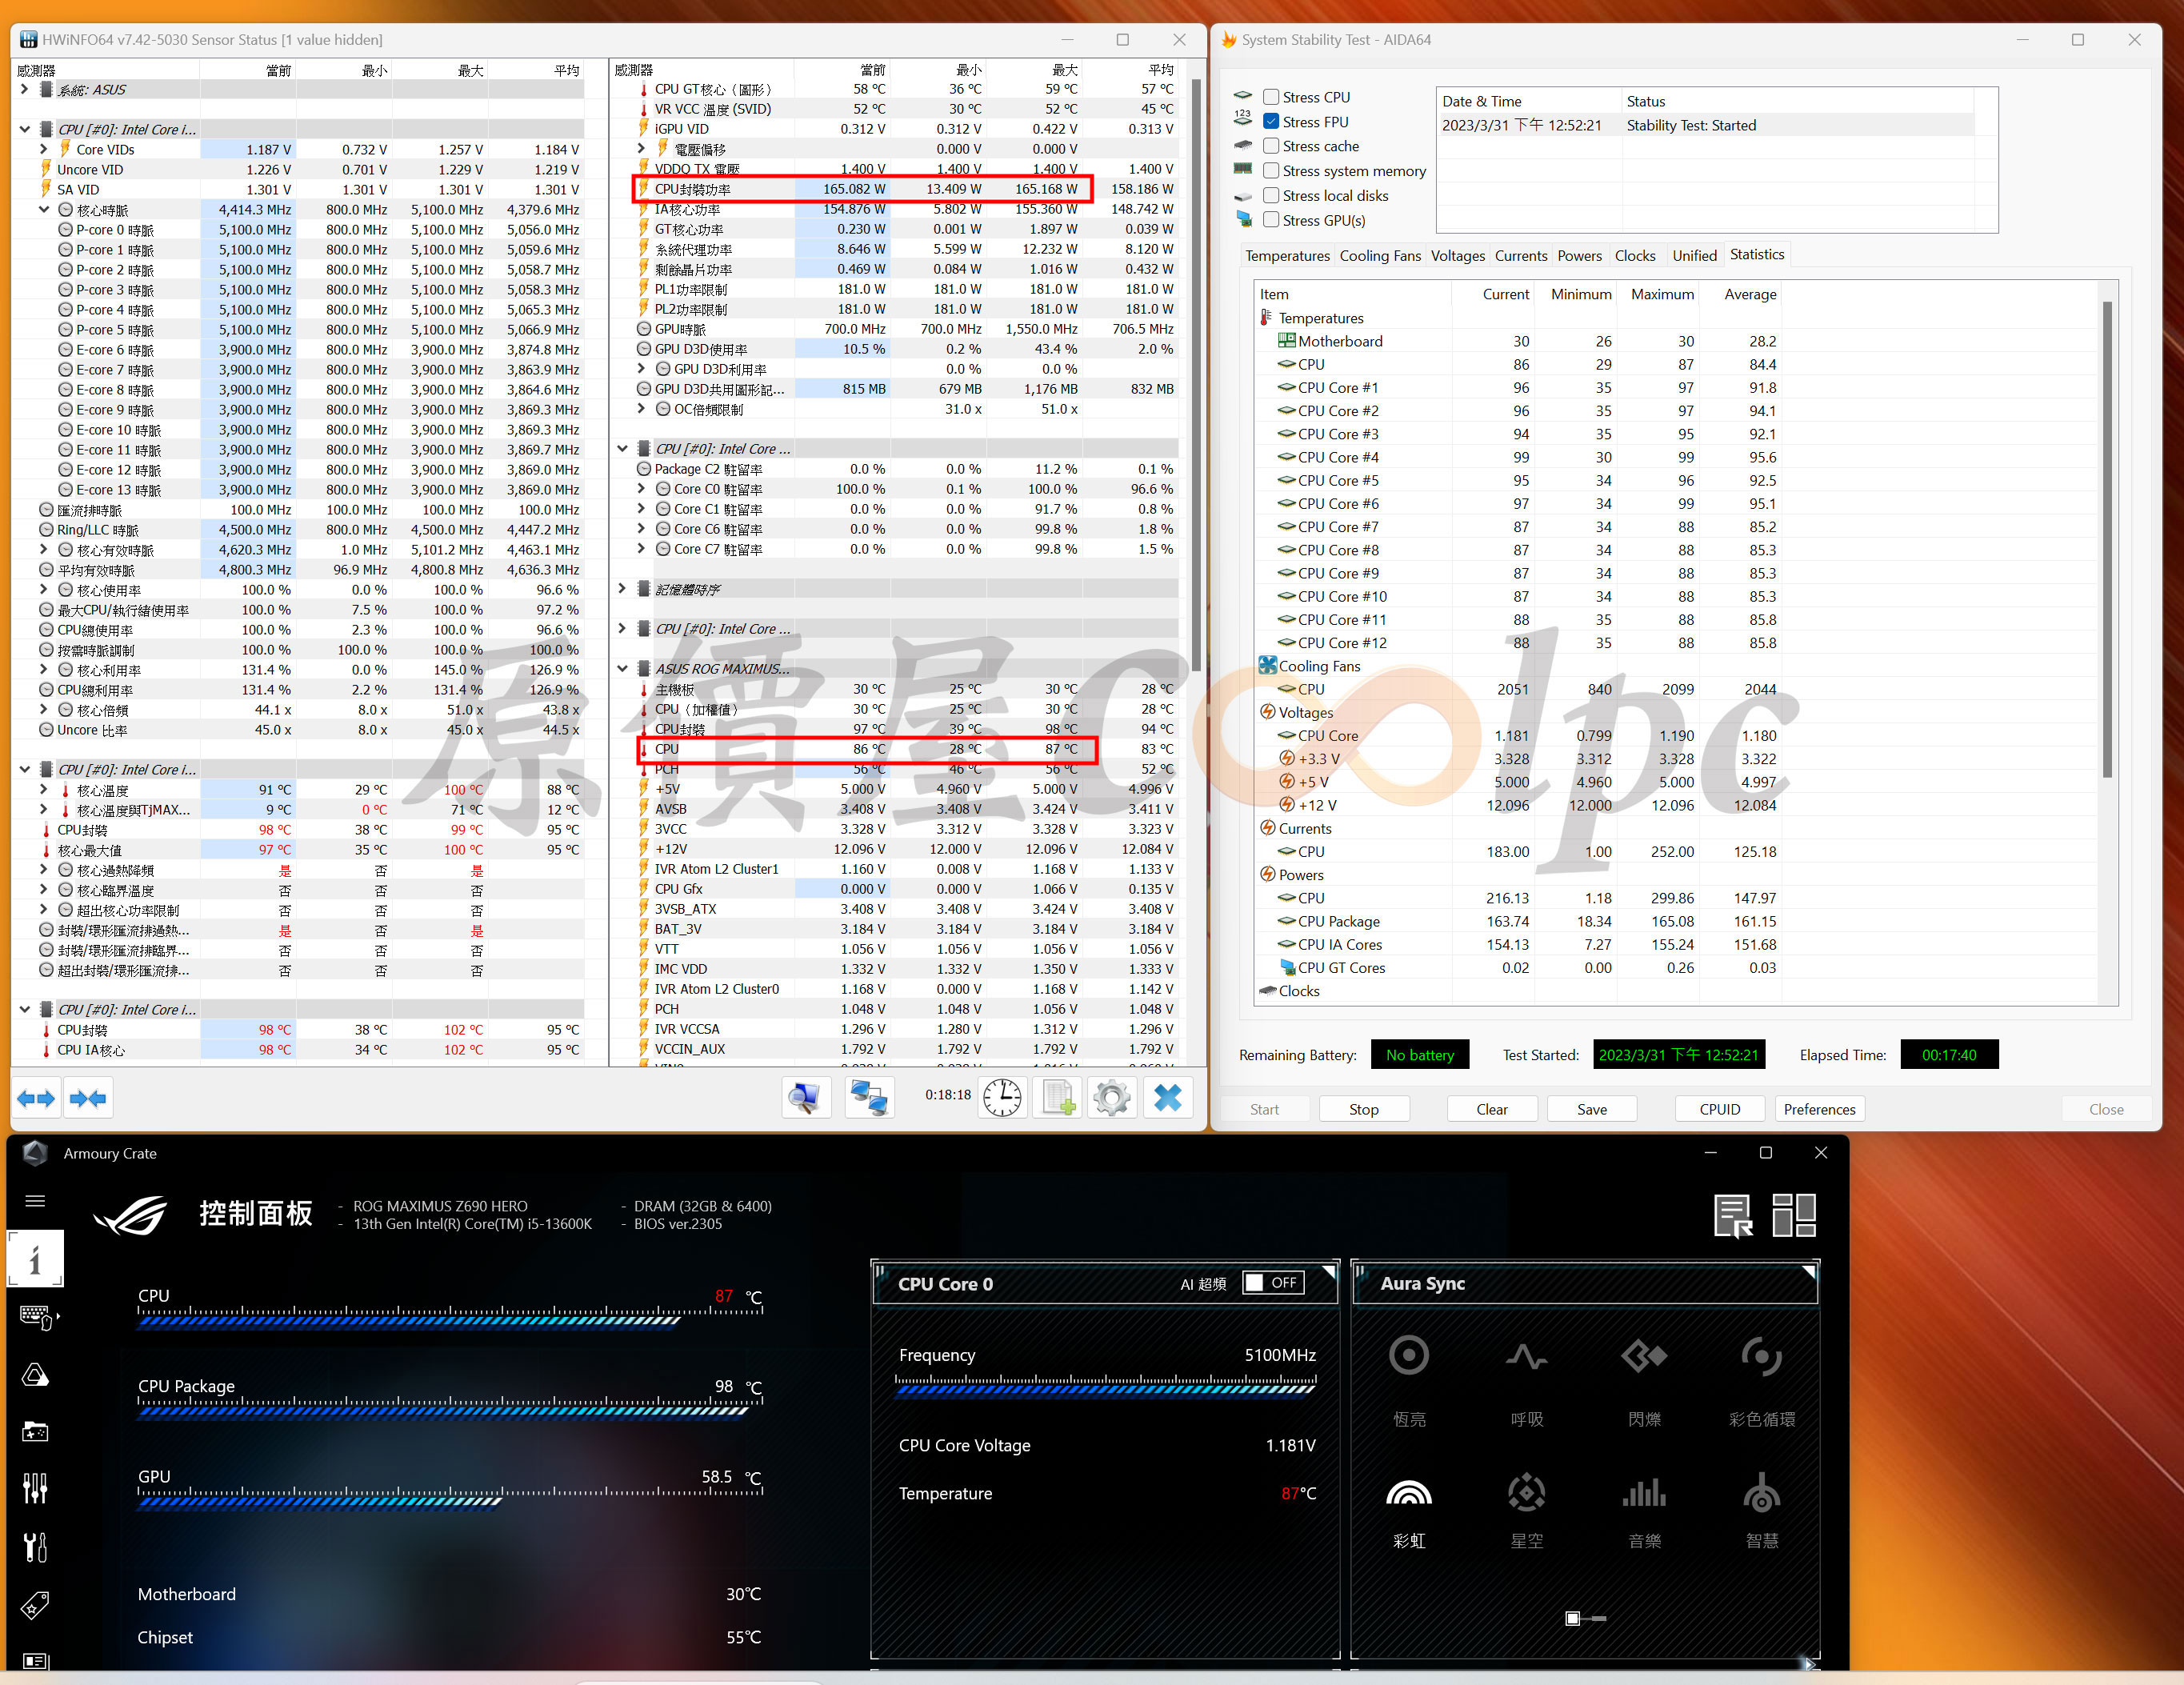The image size is (2184, 1685).
Task: Click Clear button in AIDA64
Action: click(x=1492, y=1109)
